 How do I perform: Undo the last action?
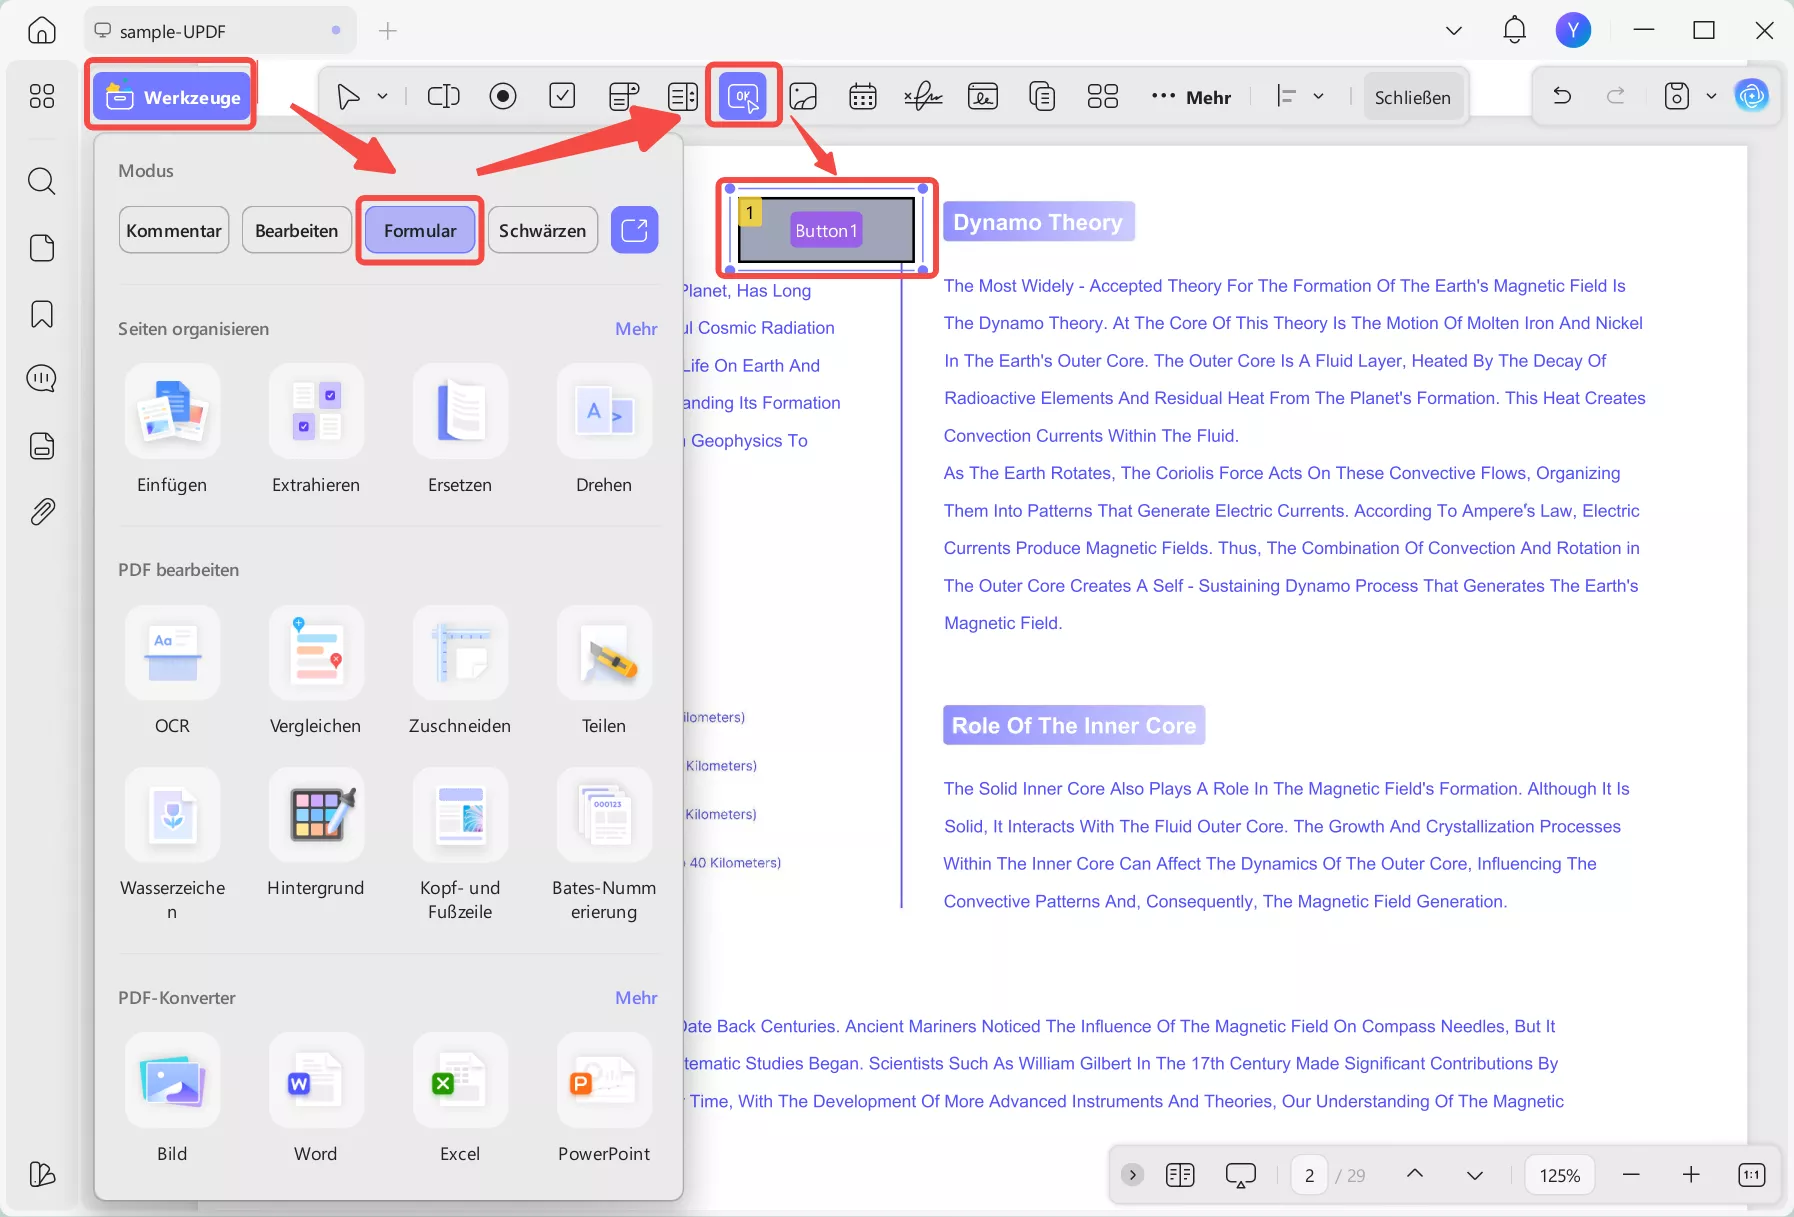[1562, 96]
